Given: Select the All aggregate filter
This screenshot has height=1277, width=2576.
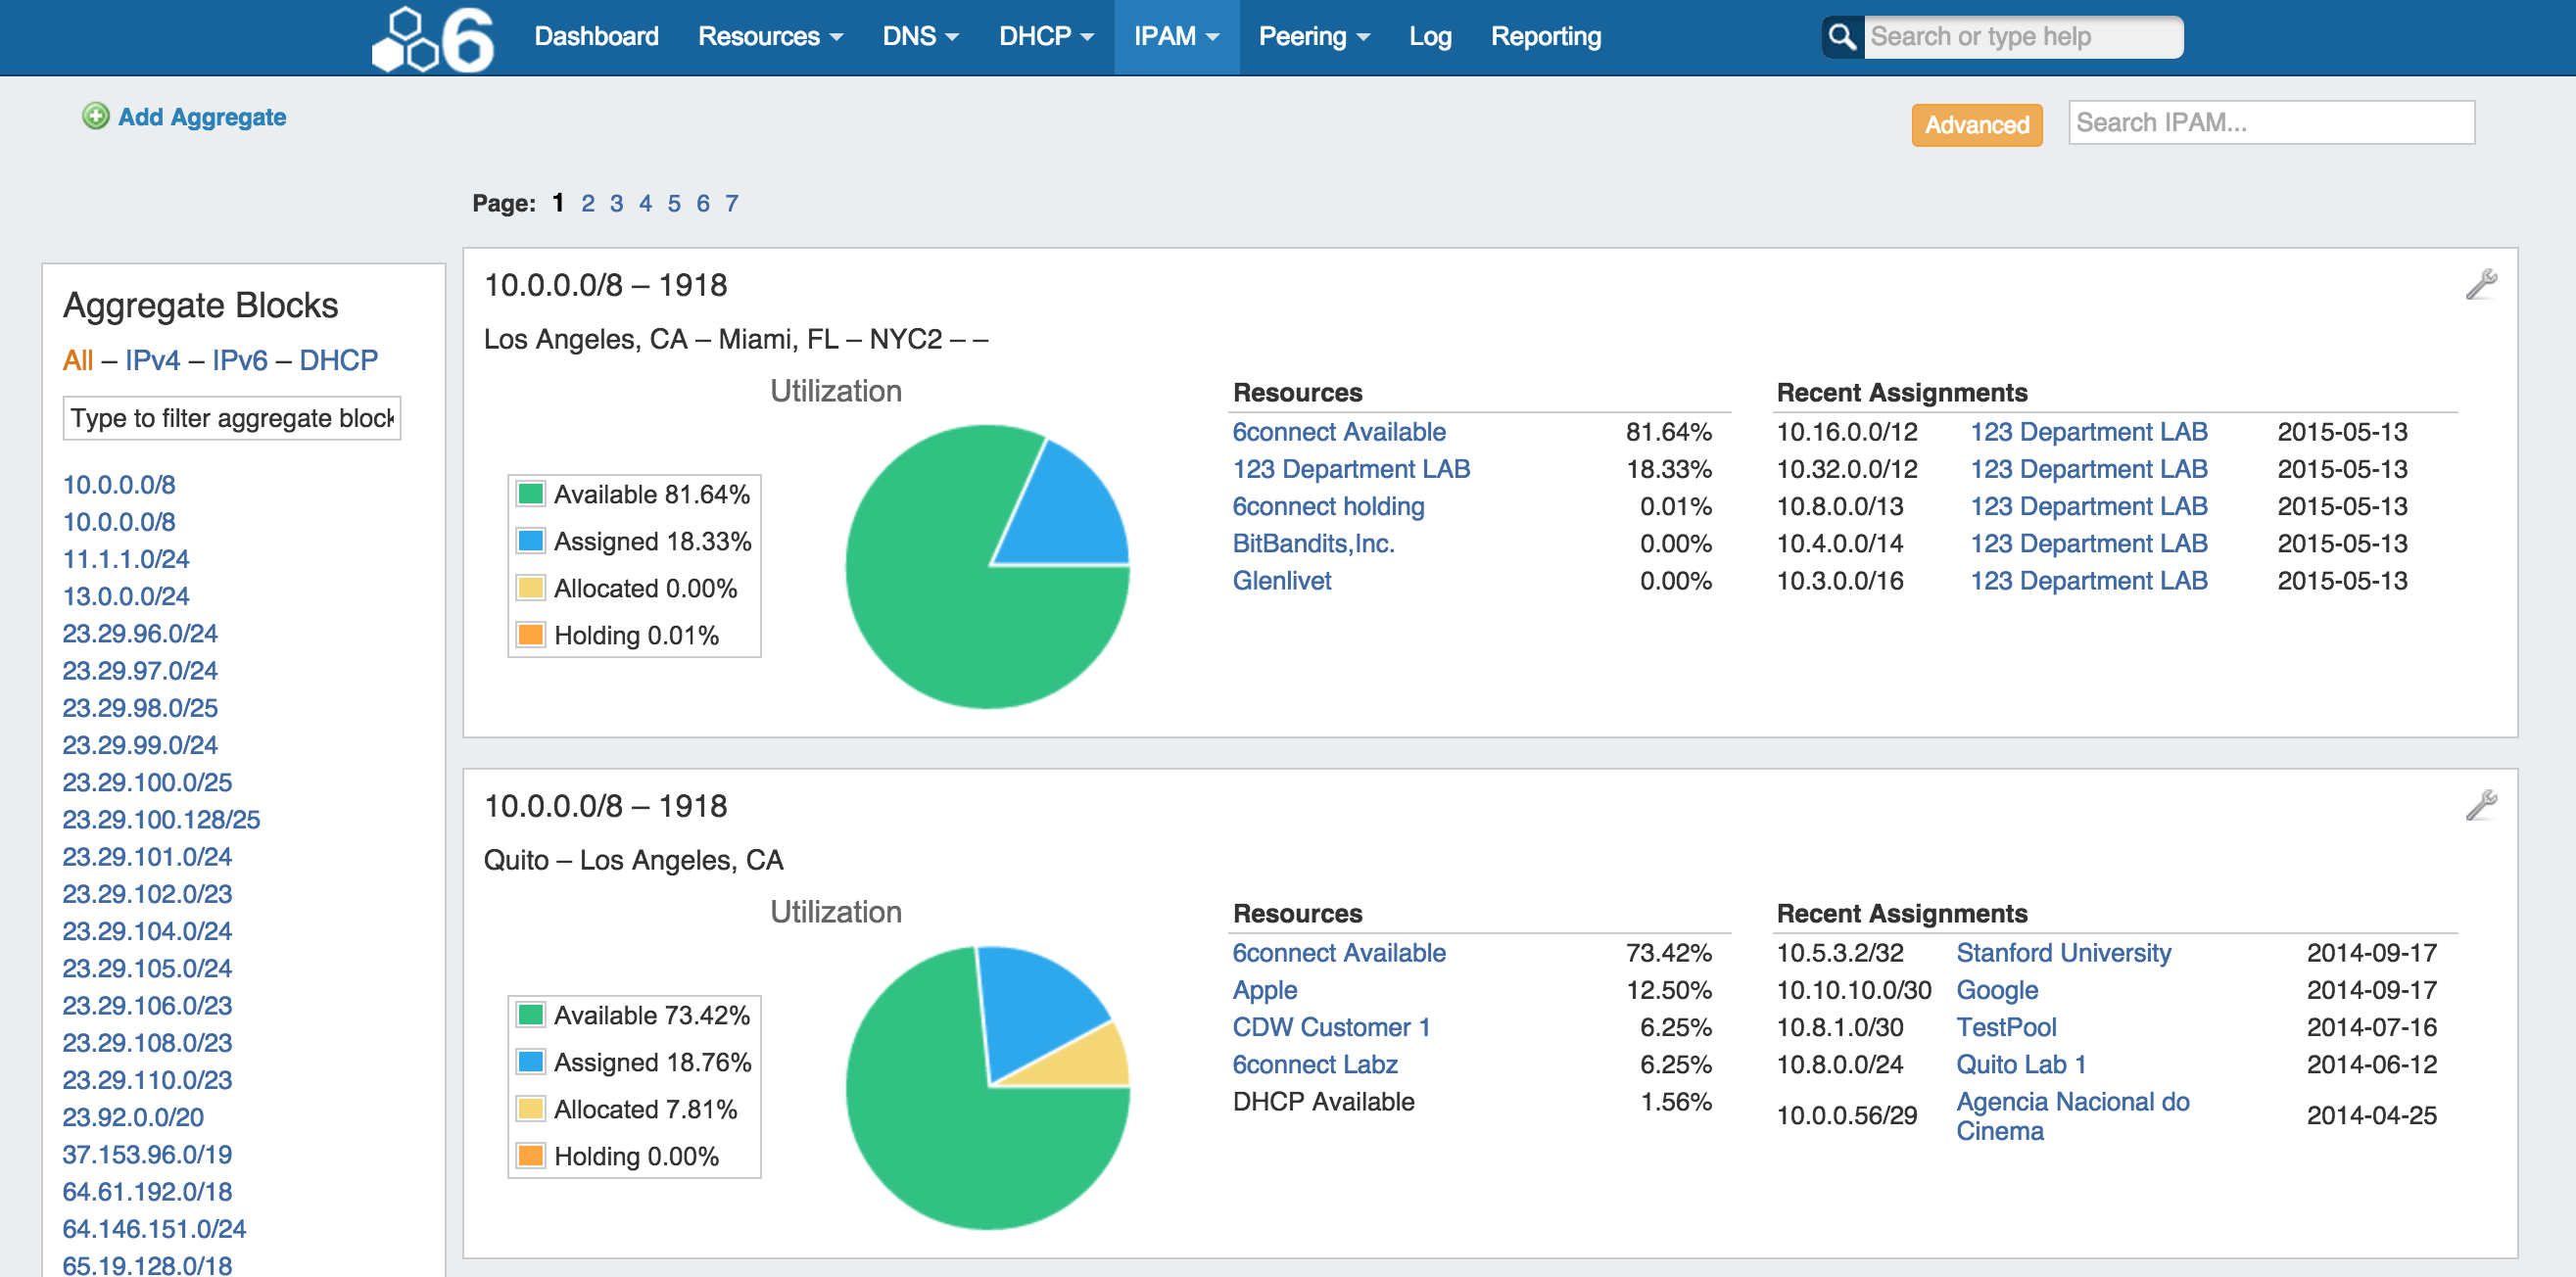Looking at the screenshot, I should point(78,360).
